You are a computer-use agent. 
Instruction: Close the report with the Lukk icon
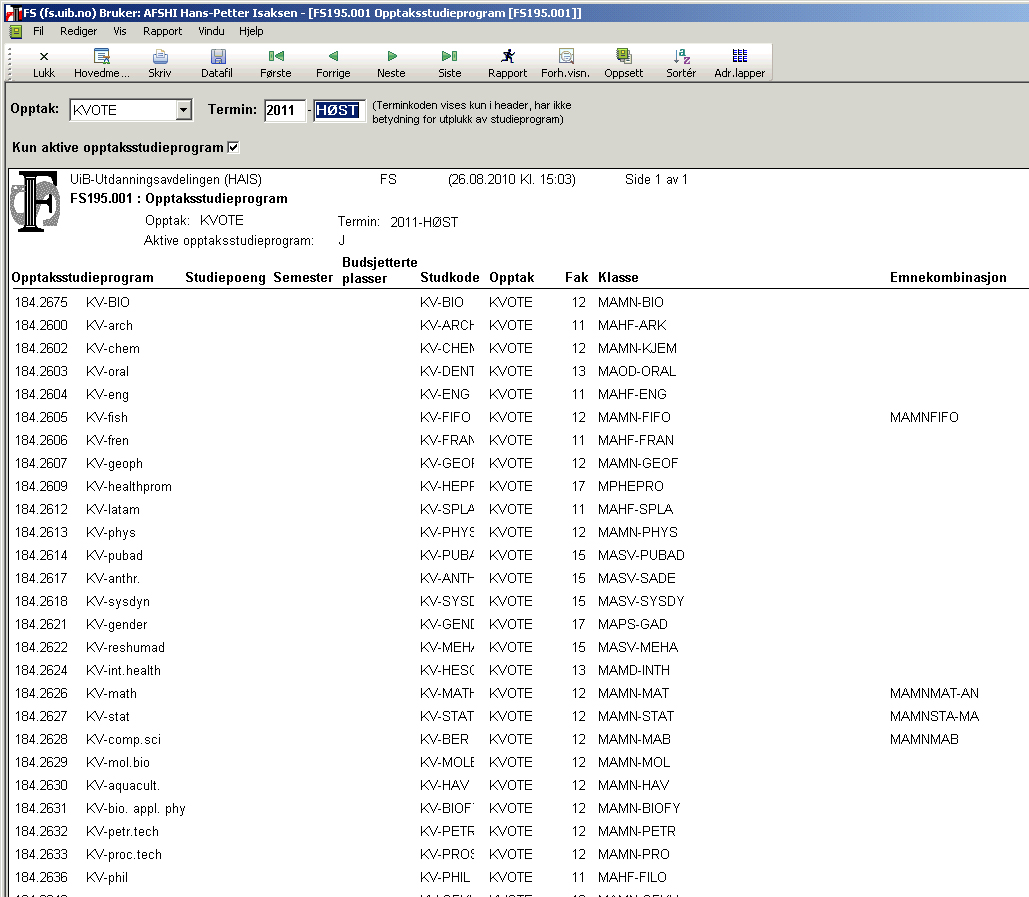44,63
